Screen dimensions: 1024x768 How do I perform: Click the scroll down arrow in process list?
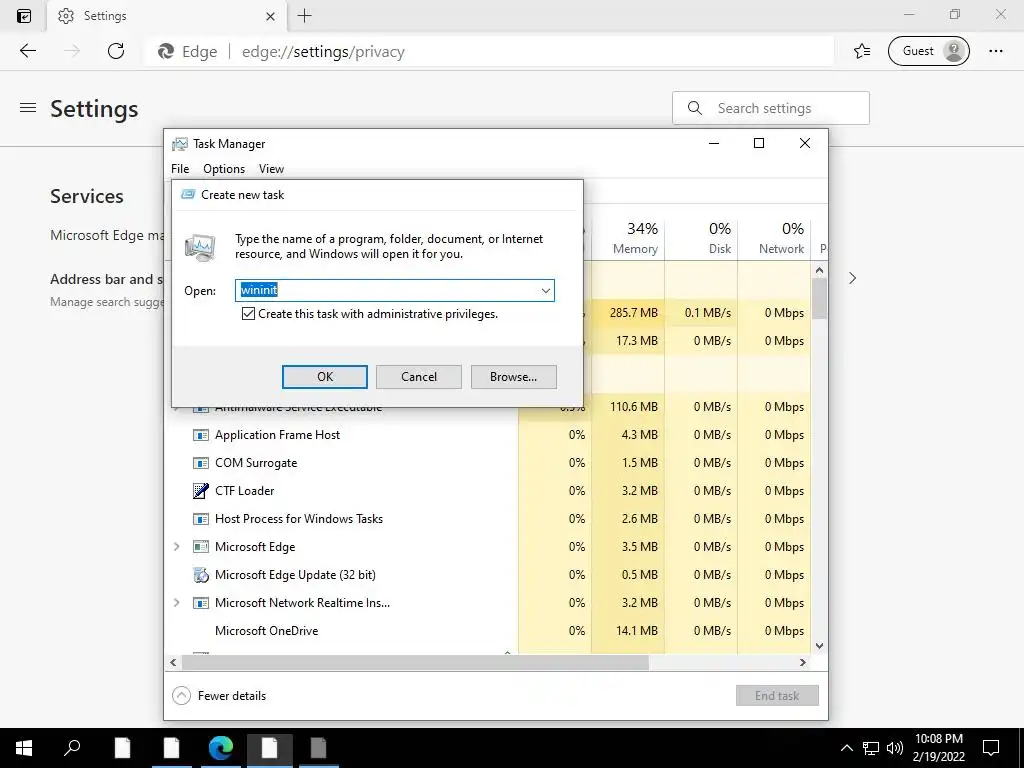[x=820, y=646]
